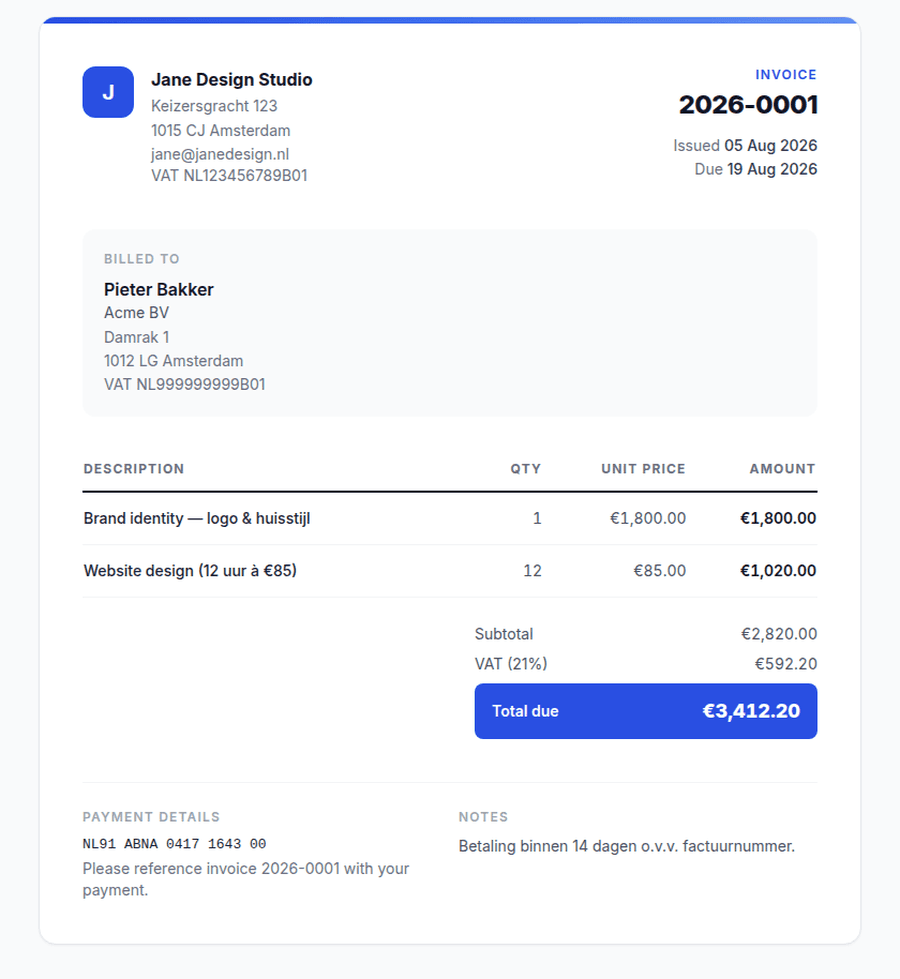Click the blue Total due box

(x=646, y=711)
